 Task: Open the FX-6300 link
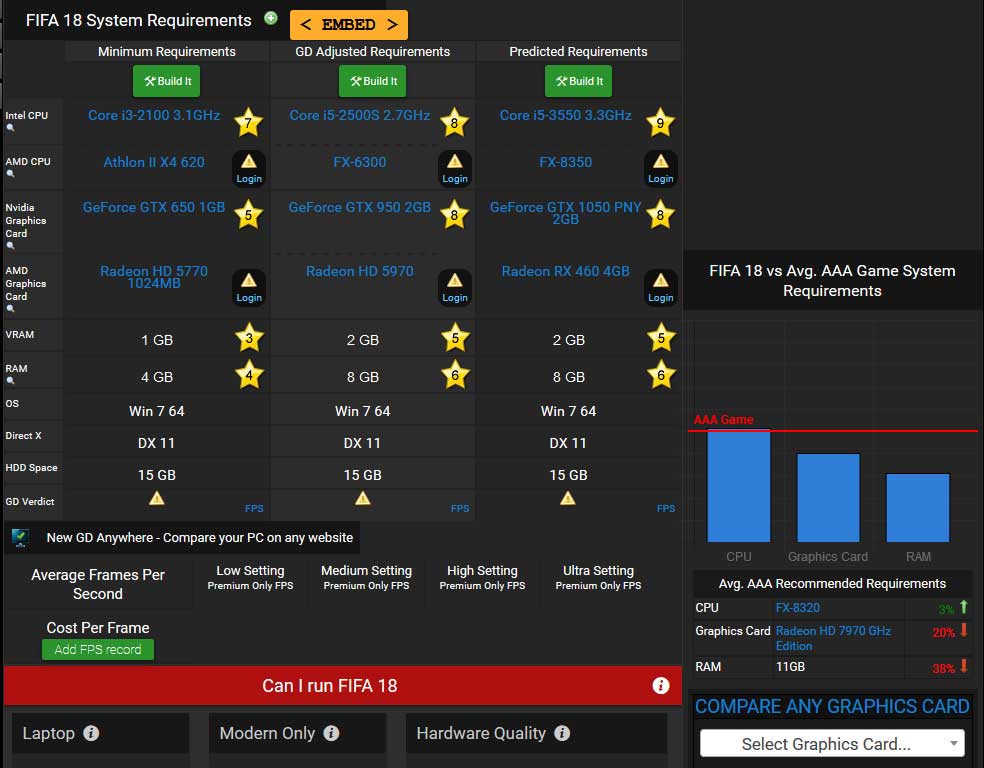[360, 163]
